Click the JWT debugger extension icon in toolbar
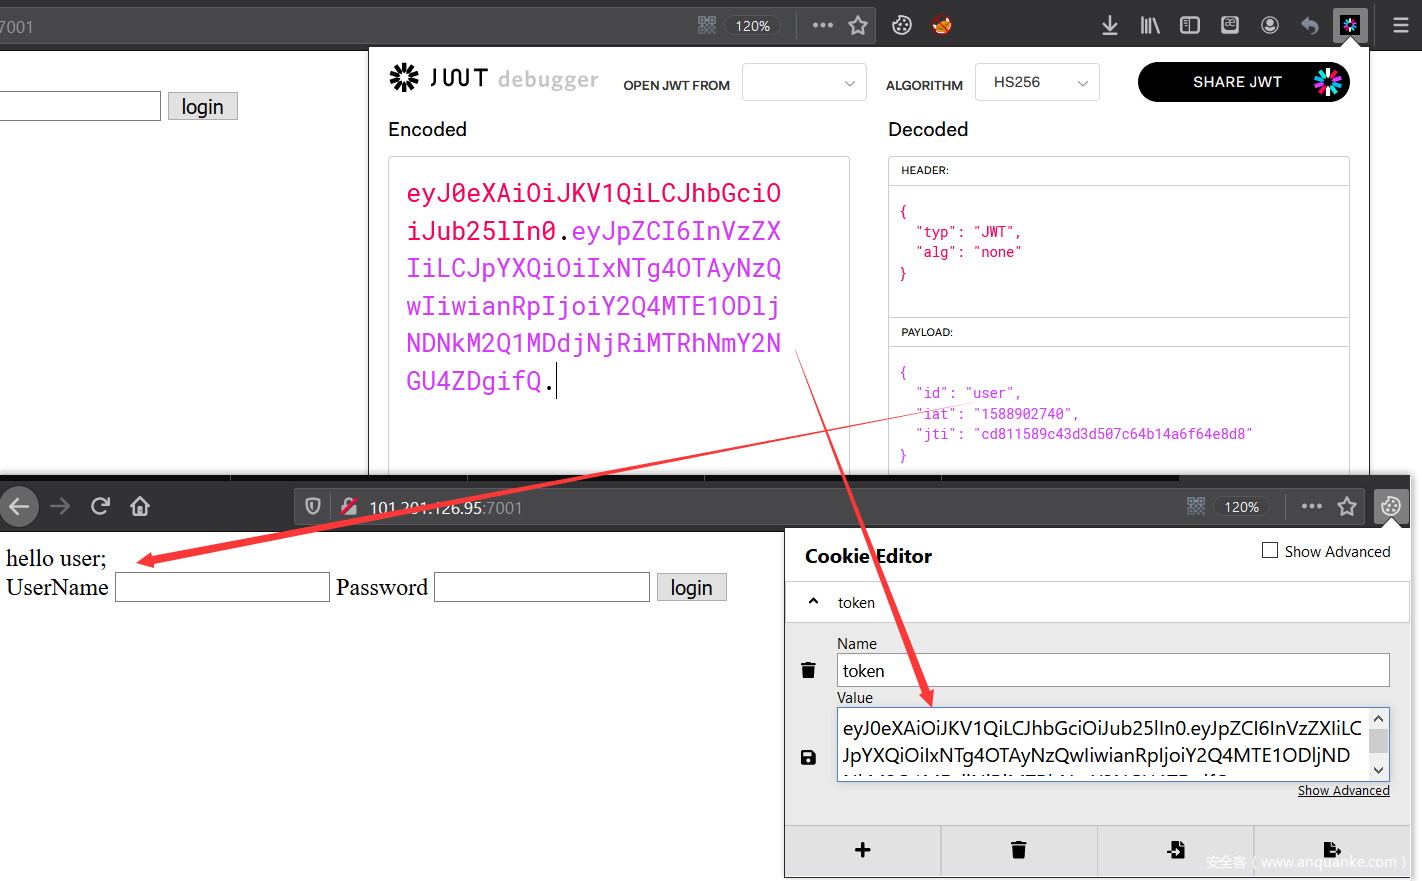The height and width of the screenshot is (881, 1422). click(x=1349, y=26)
